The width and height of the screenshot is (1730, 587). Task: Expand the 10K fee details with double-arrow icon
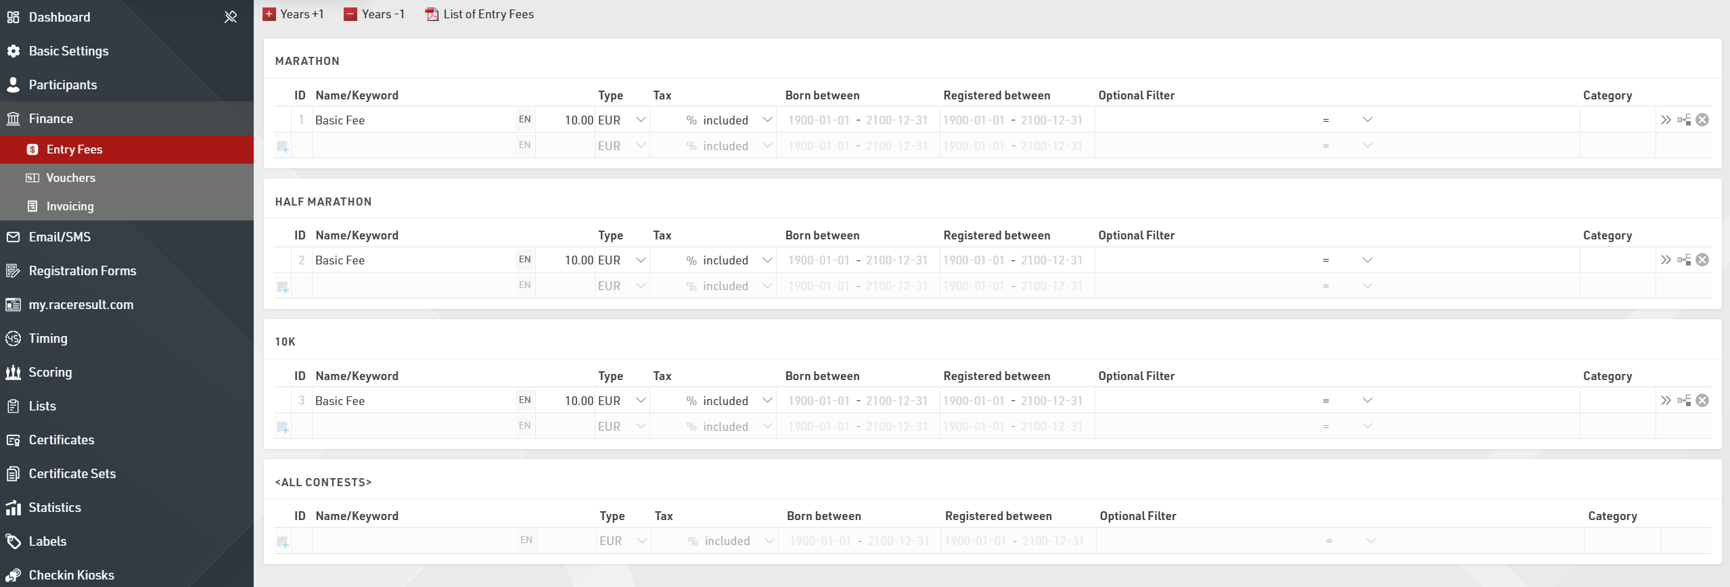coord(1666,401)
